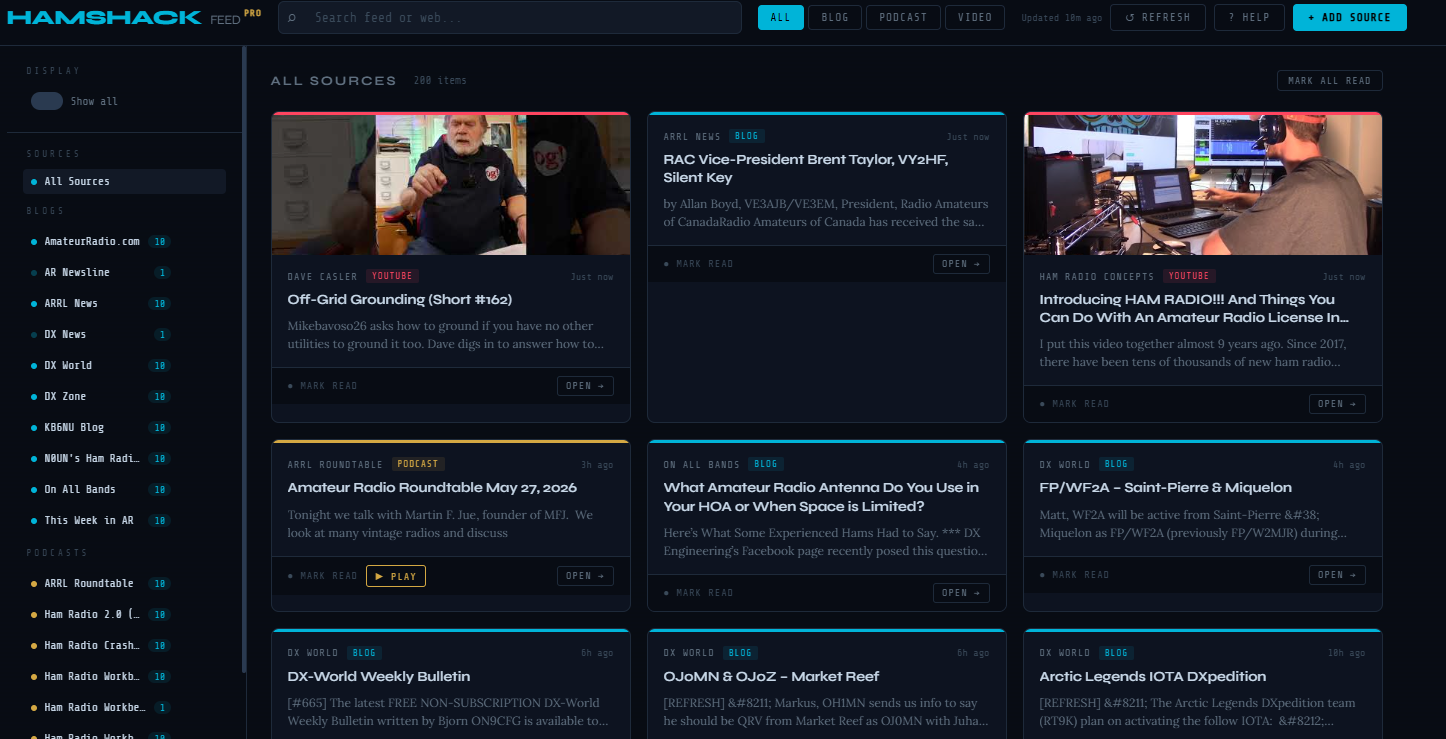
Task: Open DX News source in sidebar
Action: pyautogui.click(x=101, y=334)
